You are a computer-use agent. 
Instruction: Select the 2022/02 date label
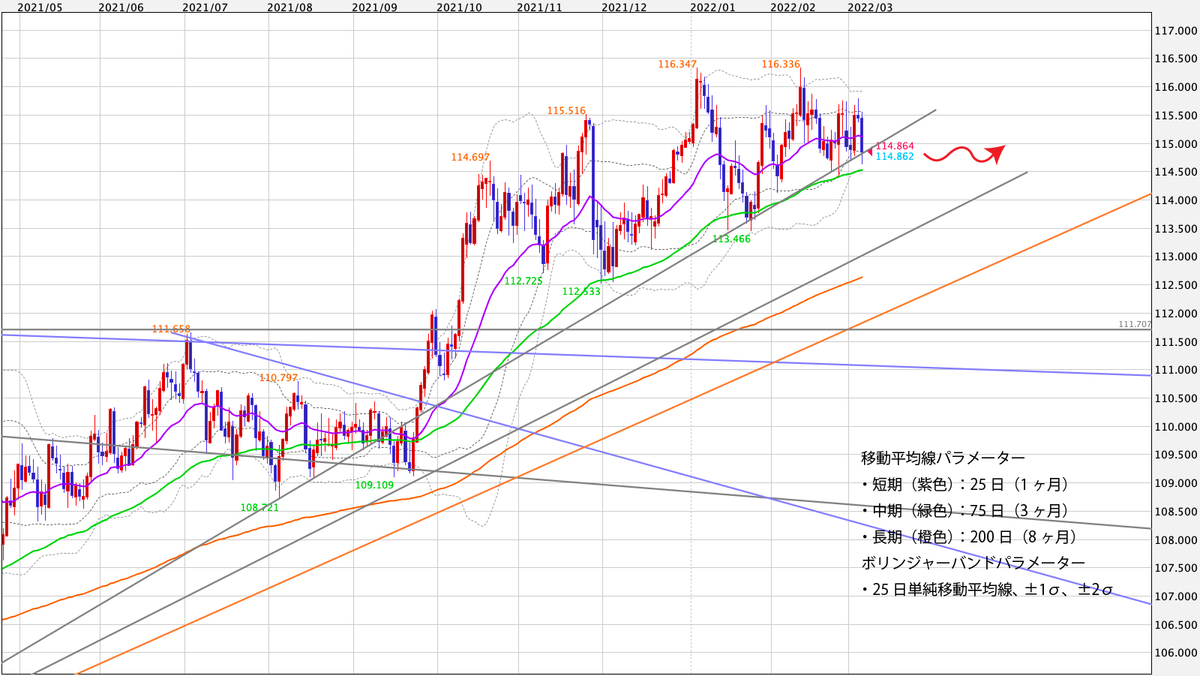(x=793, y=7)
